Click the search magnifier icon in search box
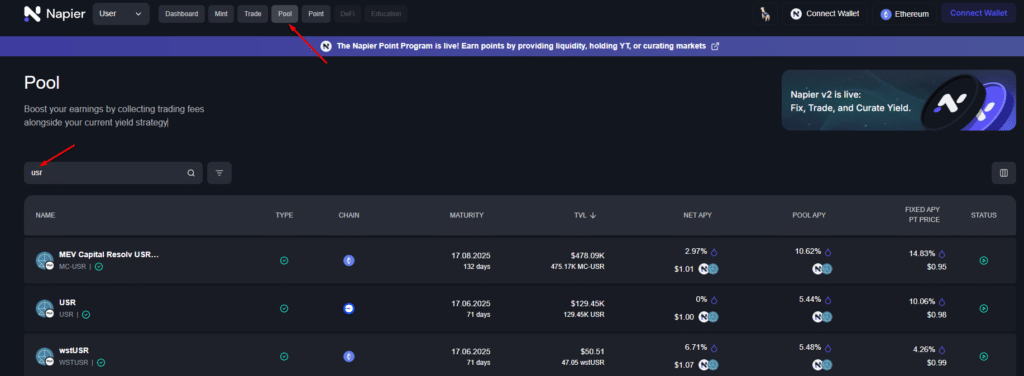 [191, 173]
